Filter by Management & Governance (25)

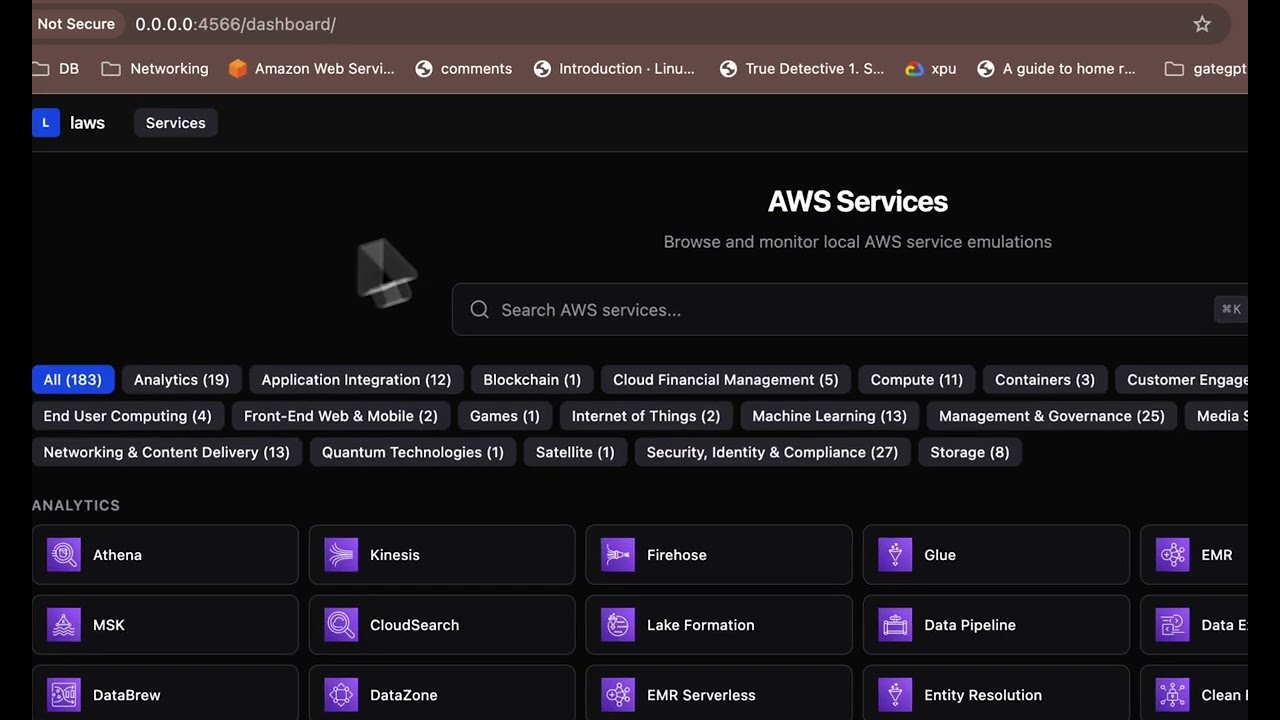[x=1052, y=416]
